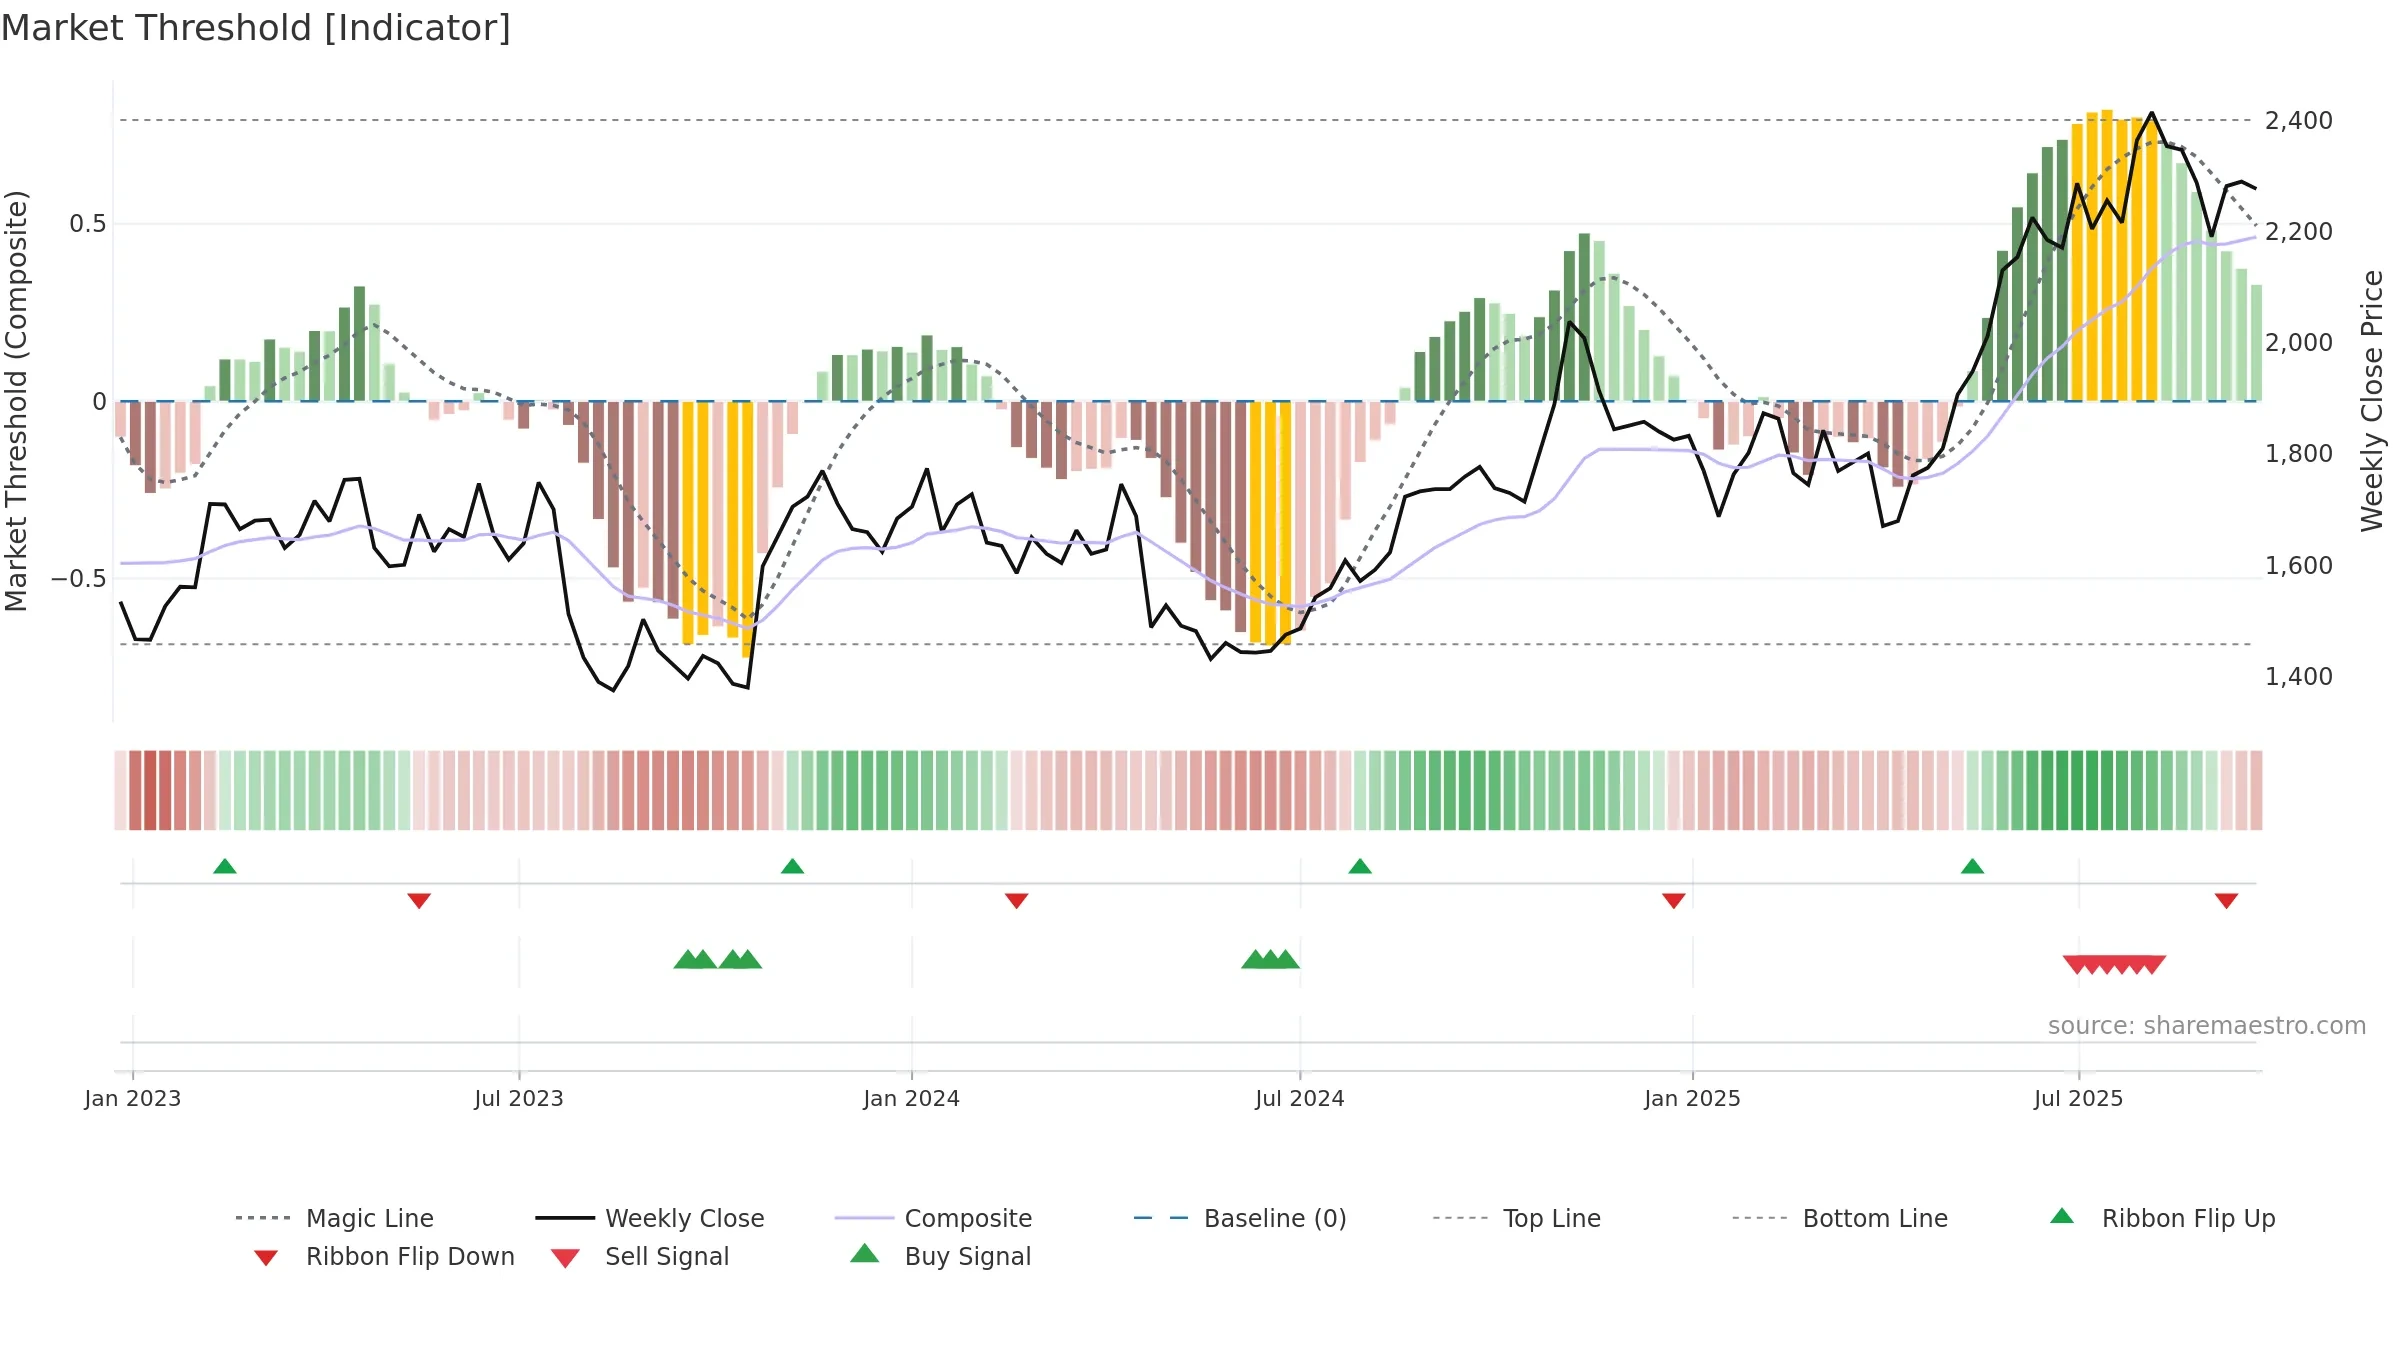Image resolution: width=2400 pixels, height=1350 pixels.
Task: Click the Jan 2023 date label
Action: [x=133, y=1099]
